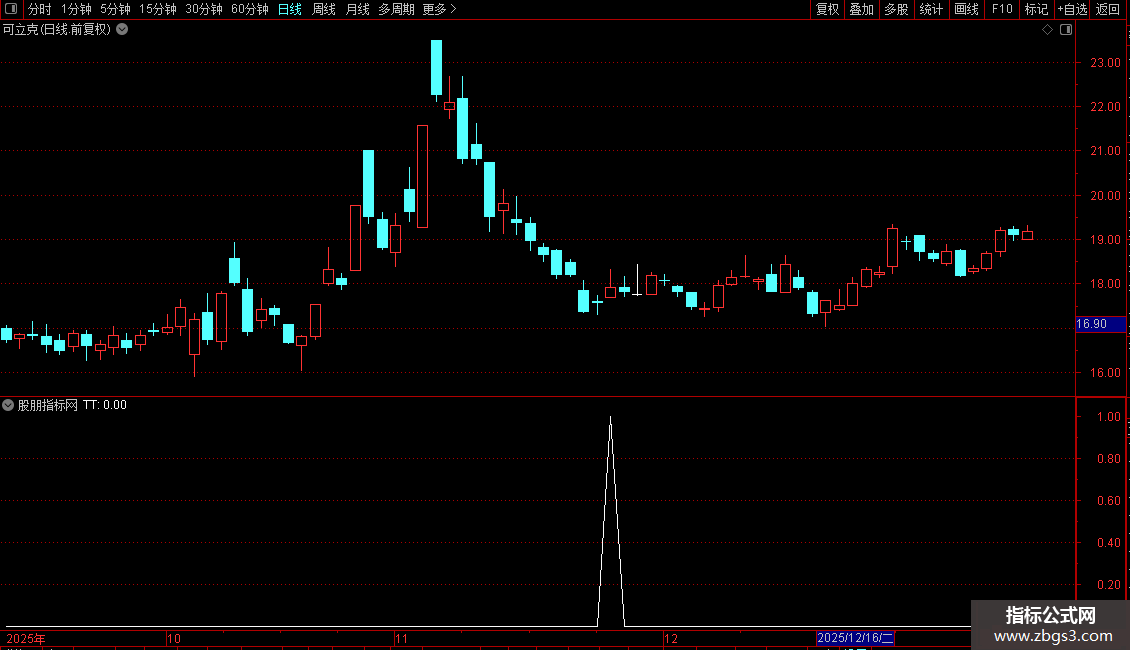Expand the 更多 more periods menu
The height and width of the screenshot is (650, 1130).
[439, 9]
